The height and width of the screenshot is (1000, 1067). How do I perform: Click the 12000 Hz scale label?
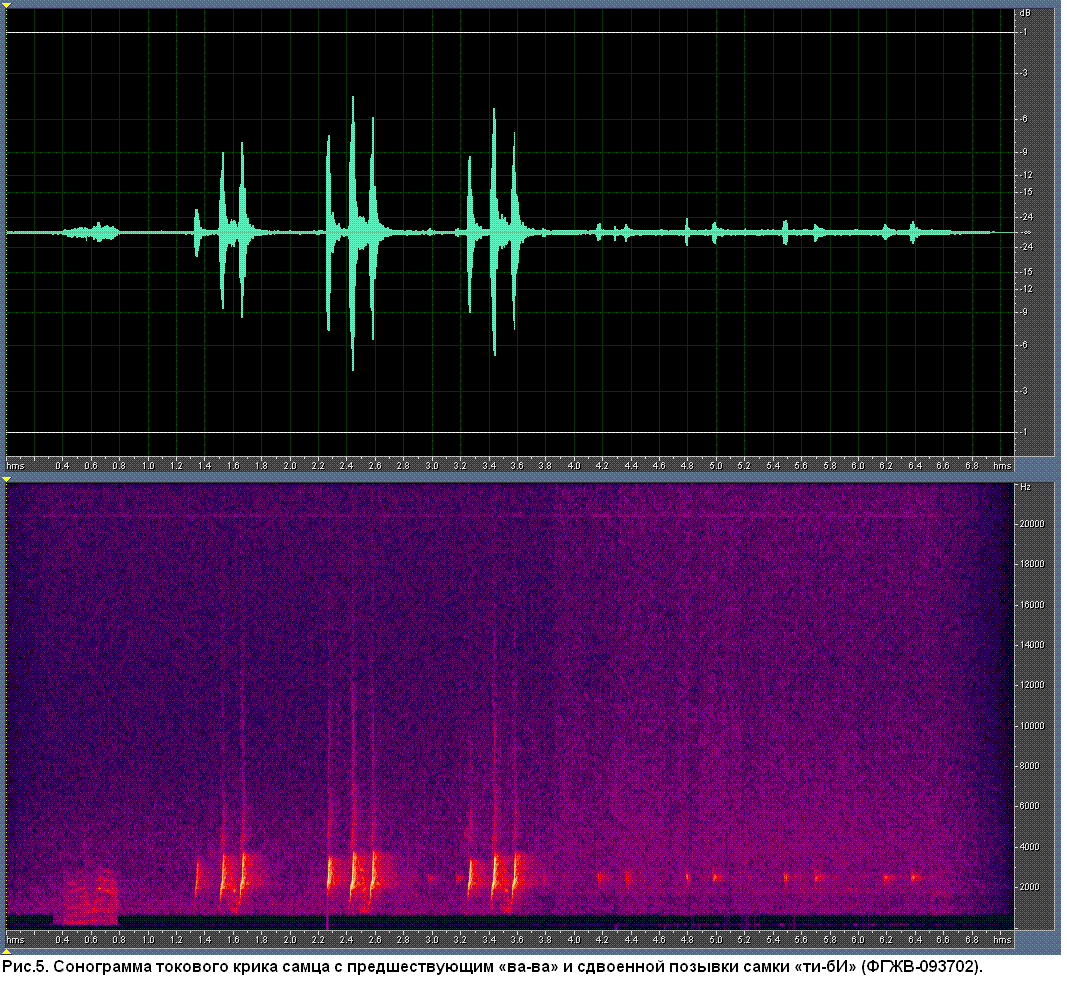pos(1032,685)
